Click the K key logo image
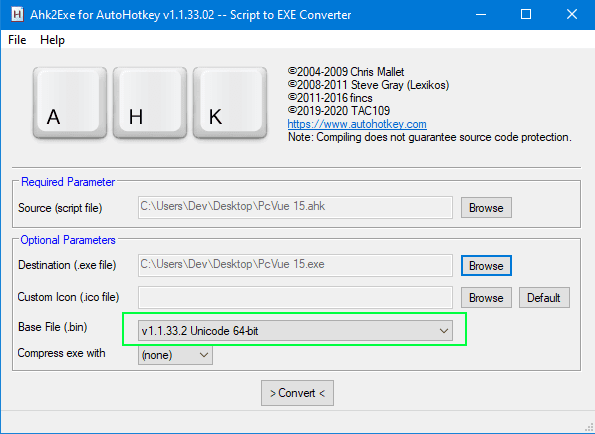 tap(230, 103)
